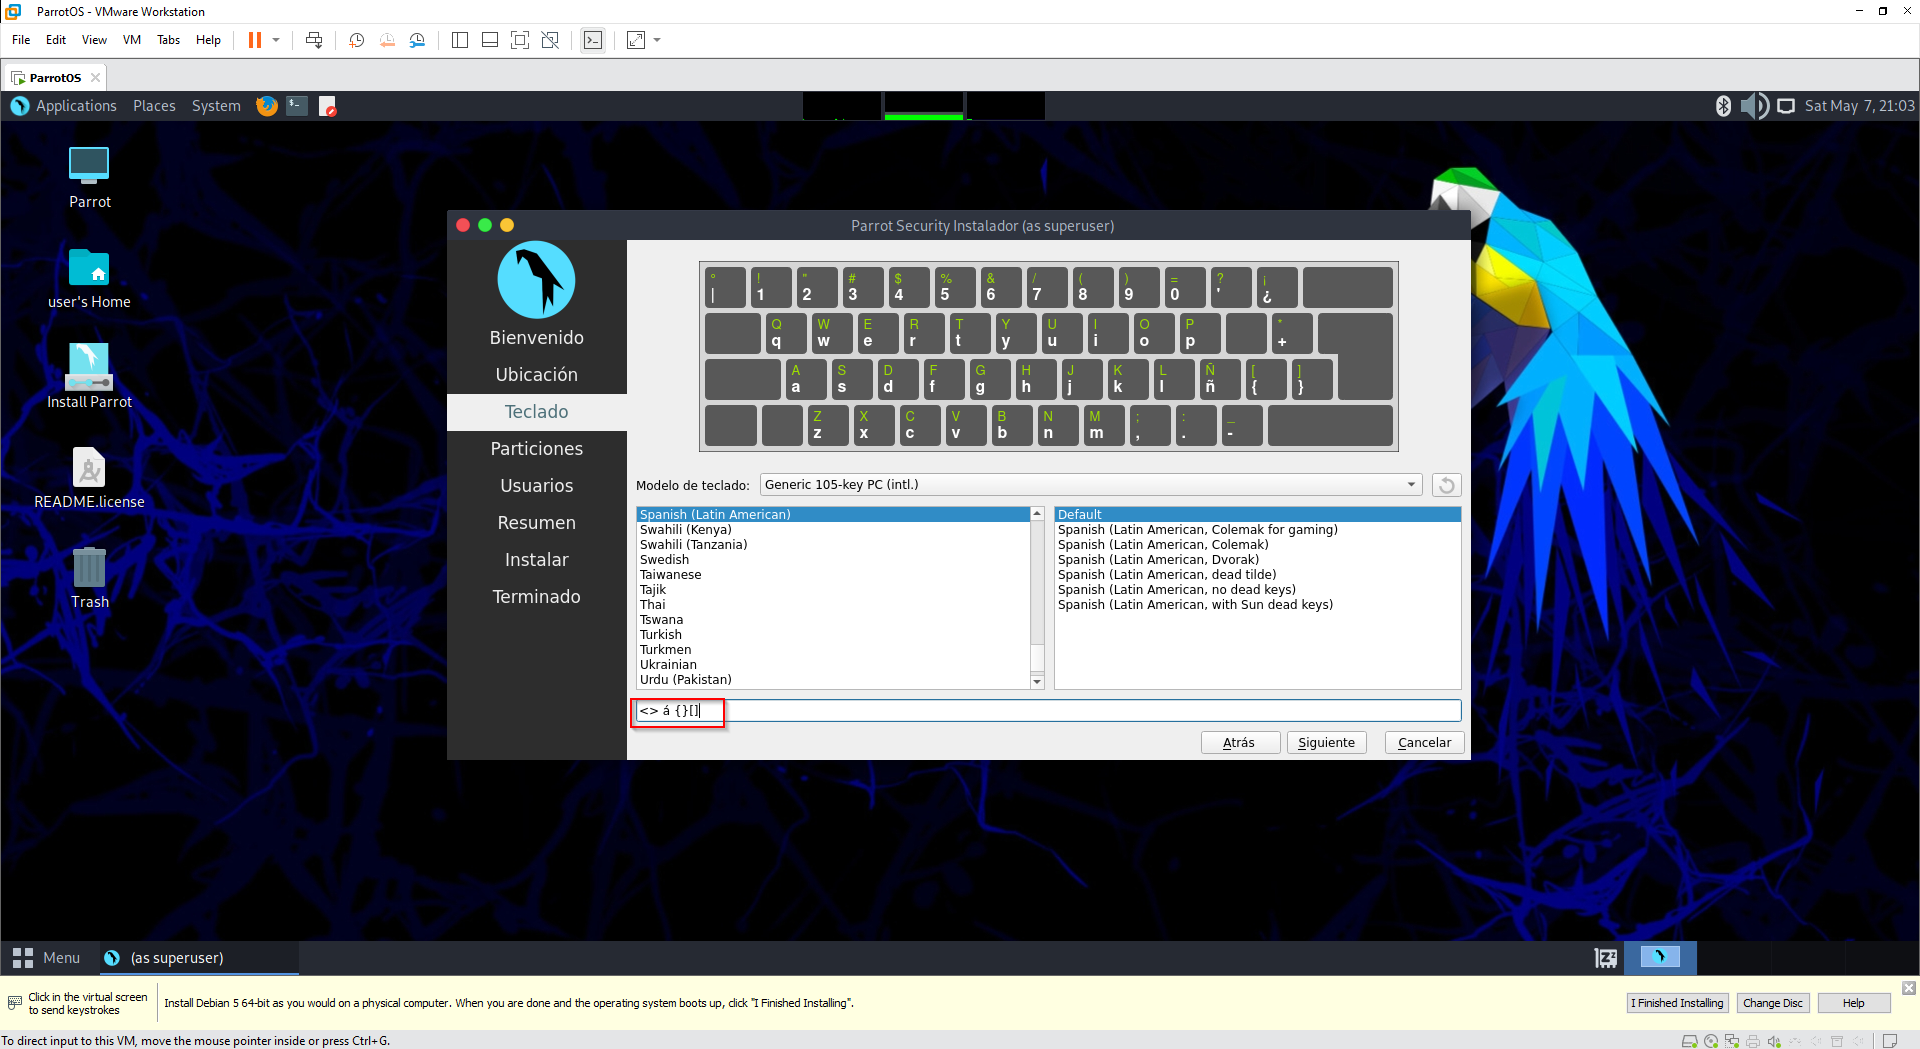1920x1049 pixels.
Task: Revert to snapshot icon in VMware toolbar
Action: coord(387,40)
